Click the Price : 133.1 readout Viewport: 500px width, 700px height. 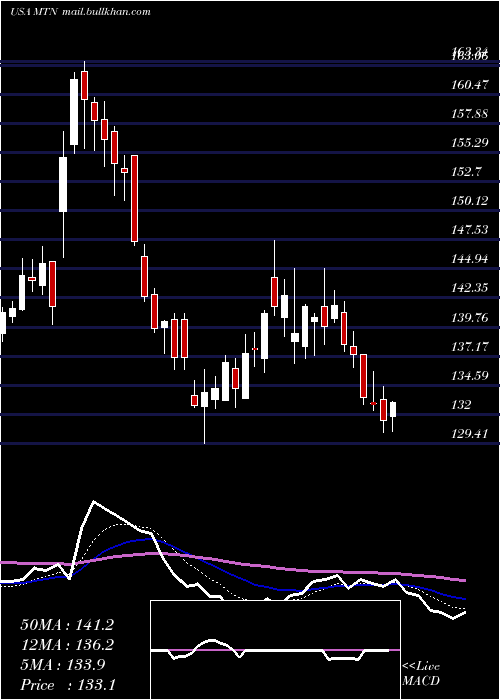(x=68, y=685)
